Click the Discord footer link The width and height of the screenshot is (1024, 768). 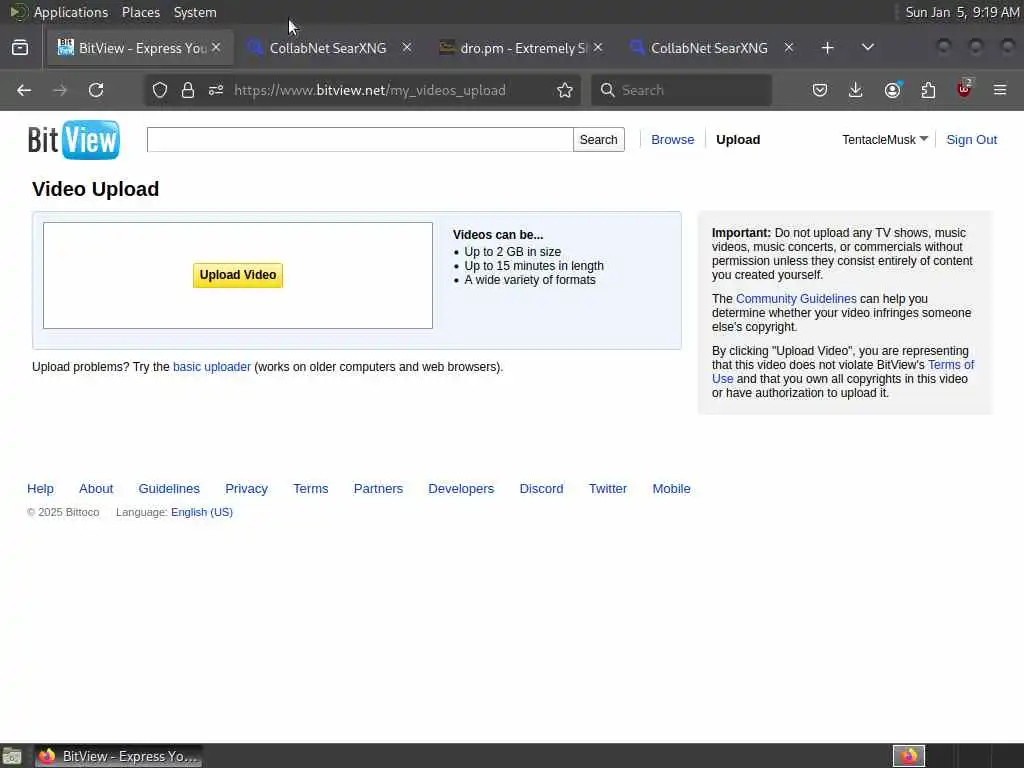(541, 488)
